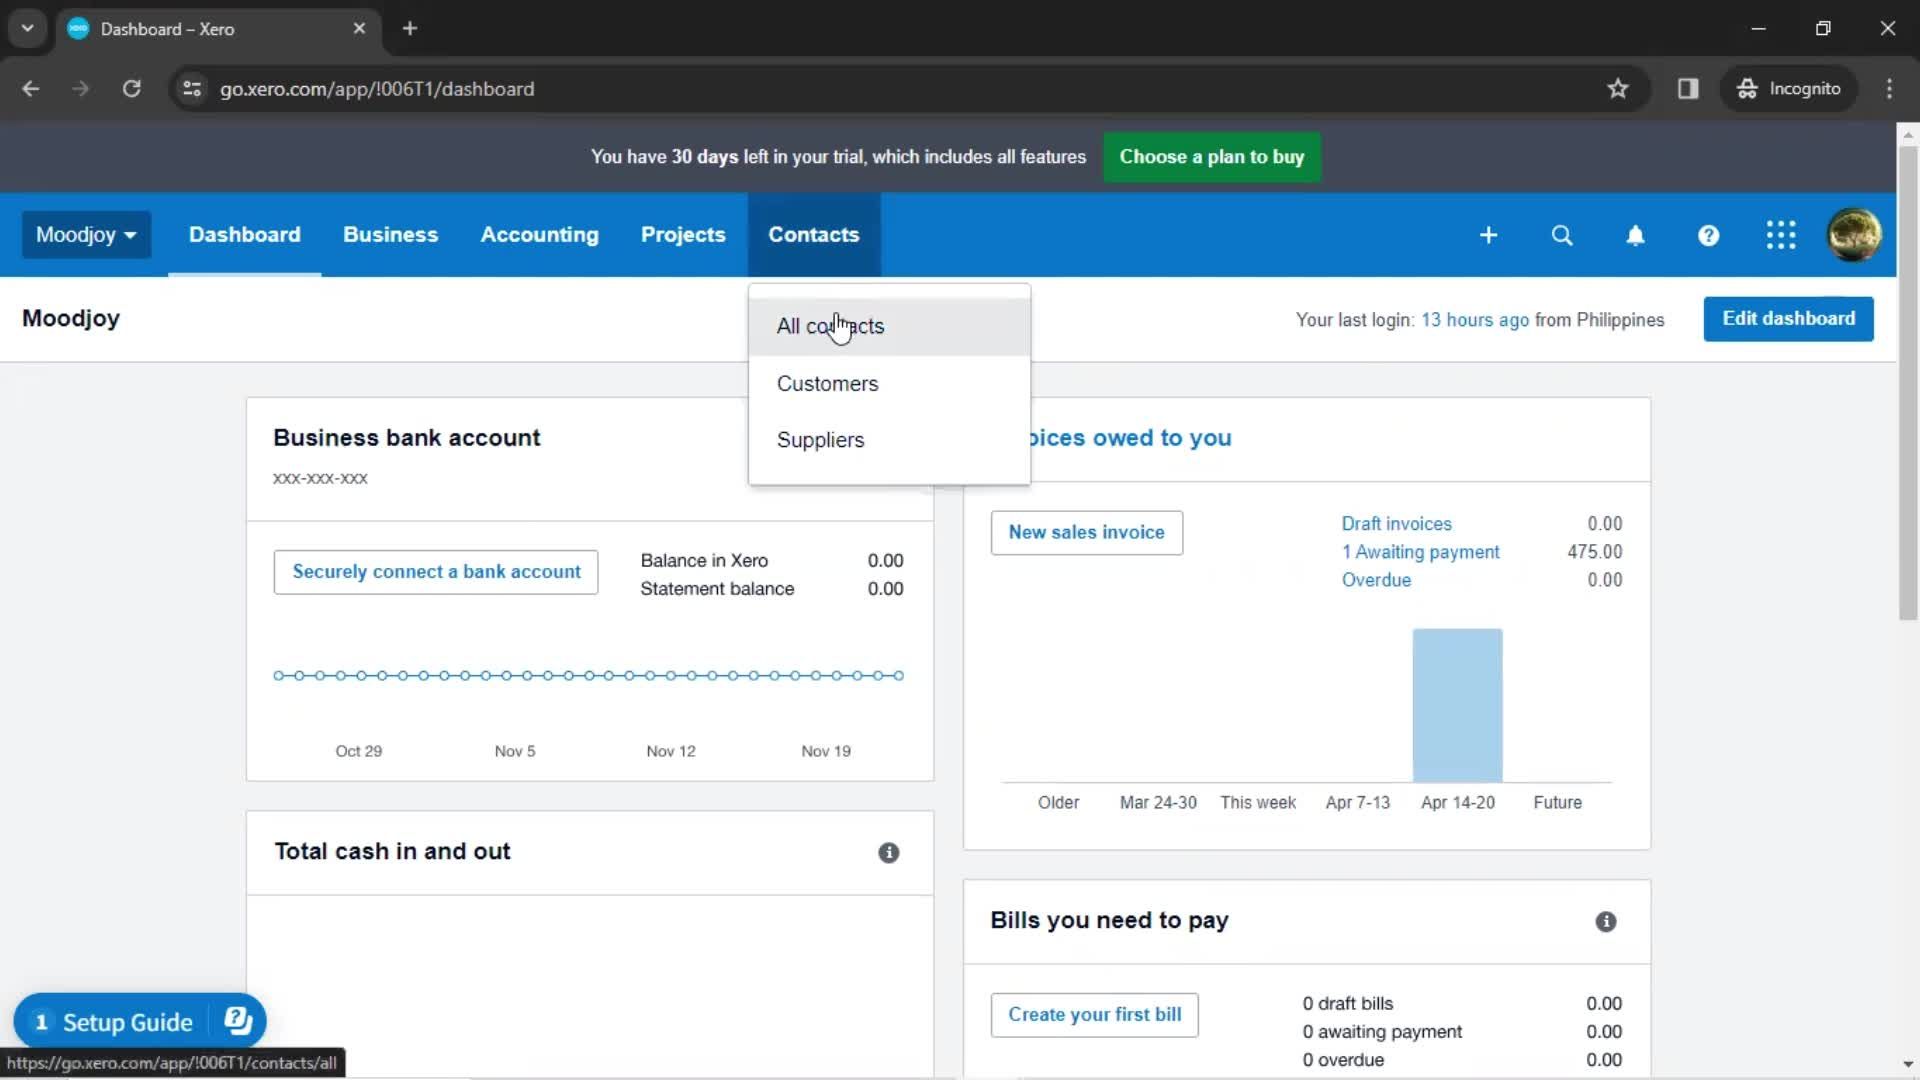Click the page vertical scrollbar
This screenshot has height=1080, width=1920.
1907,383
